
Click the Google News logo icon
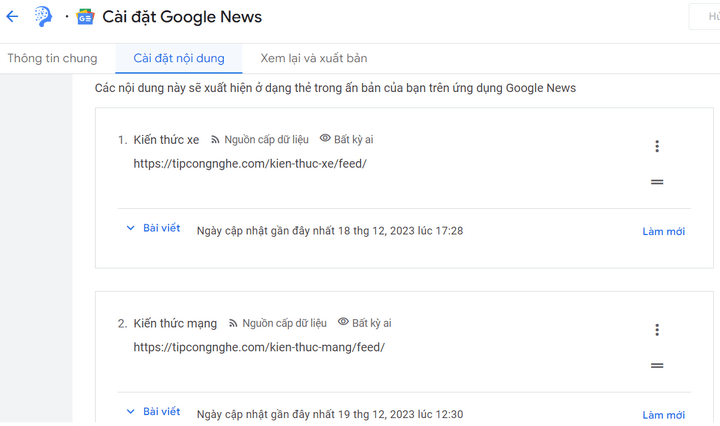pos(85,17)
